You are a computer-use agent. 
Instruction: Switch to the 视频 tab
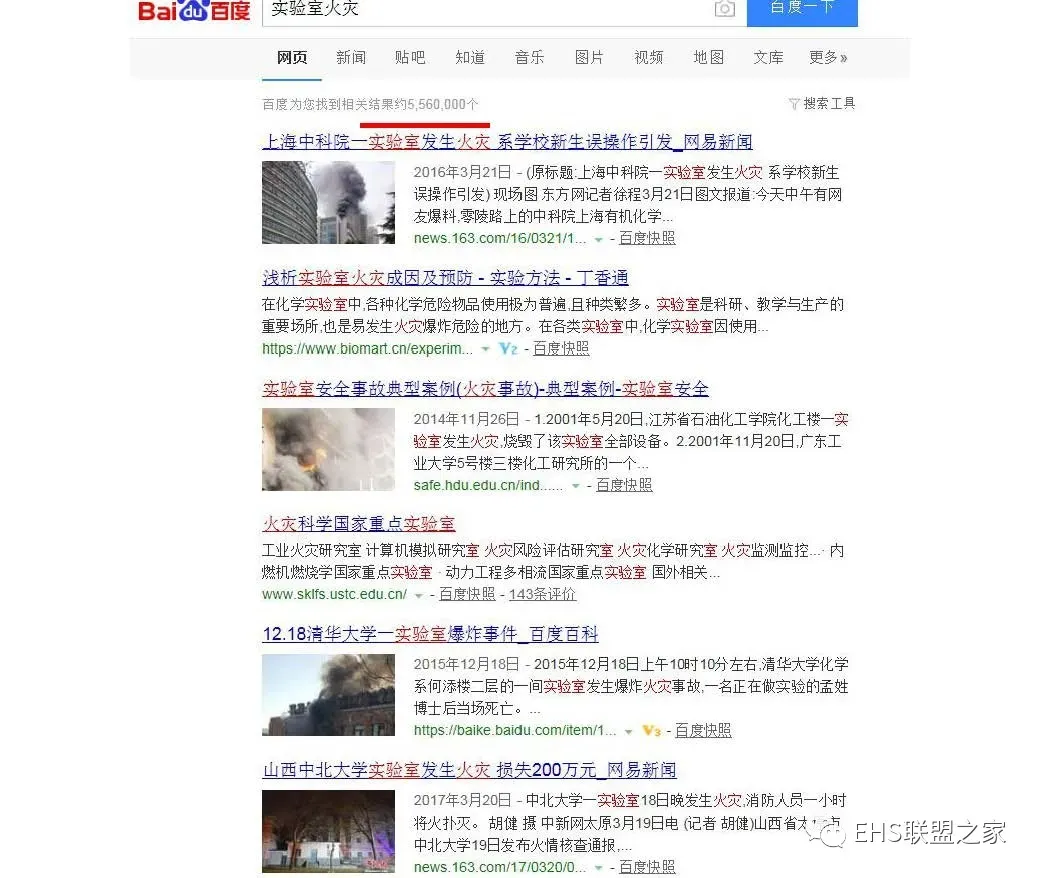(649, 58)
